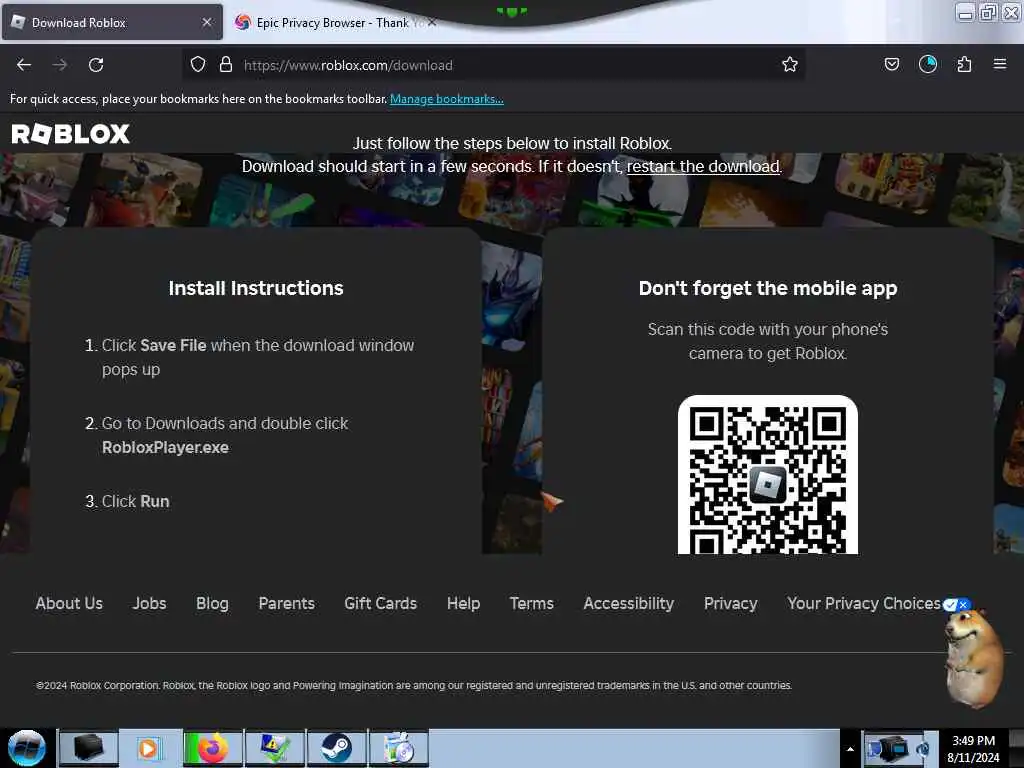Click the ©2024 Roblox Corporation copyright notice
1024x768 pixels.
click(x=414, y=686)
